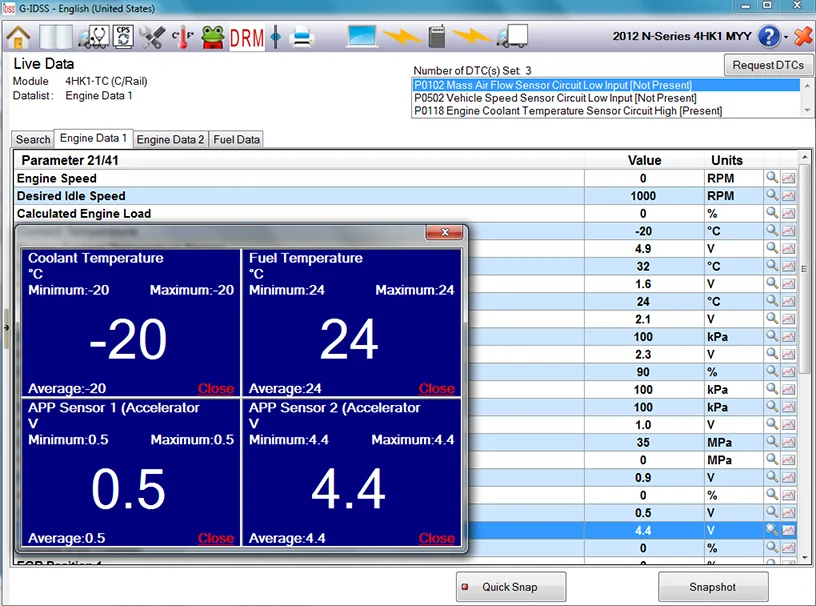816x606 pixels.
Task: Close the APP Sensor 2 gauge tile
Action: click(x=437, y=538)
